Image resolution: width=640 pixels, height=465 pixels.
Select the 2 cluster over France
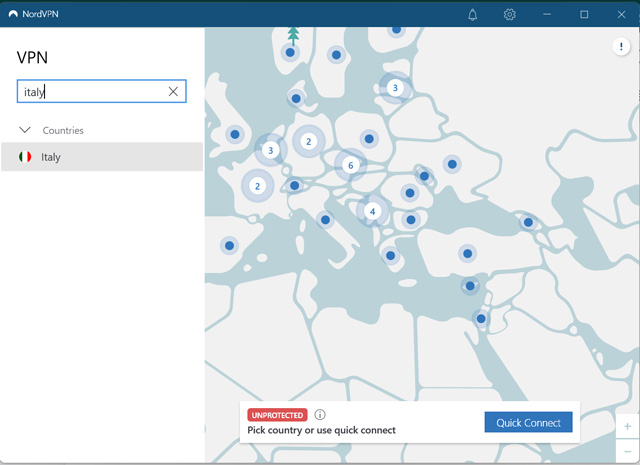tap(257, 186)
